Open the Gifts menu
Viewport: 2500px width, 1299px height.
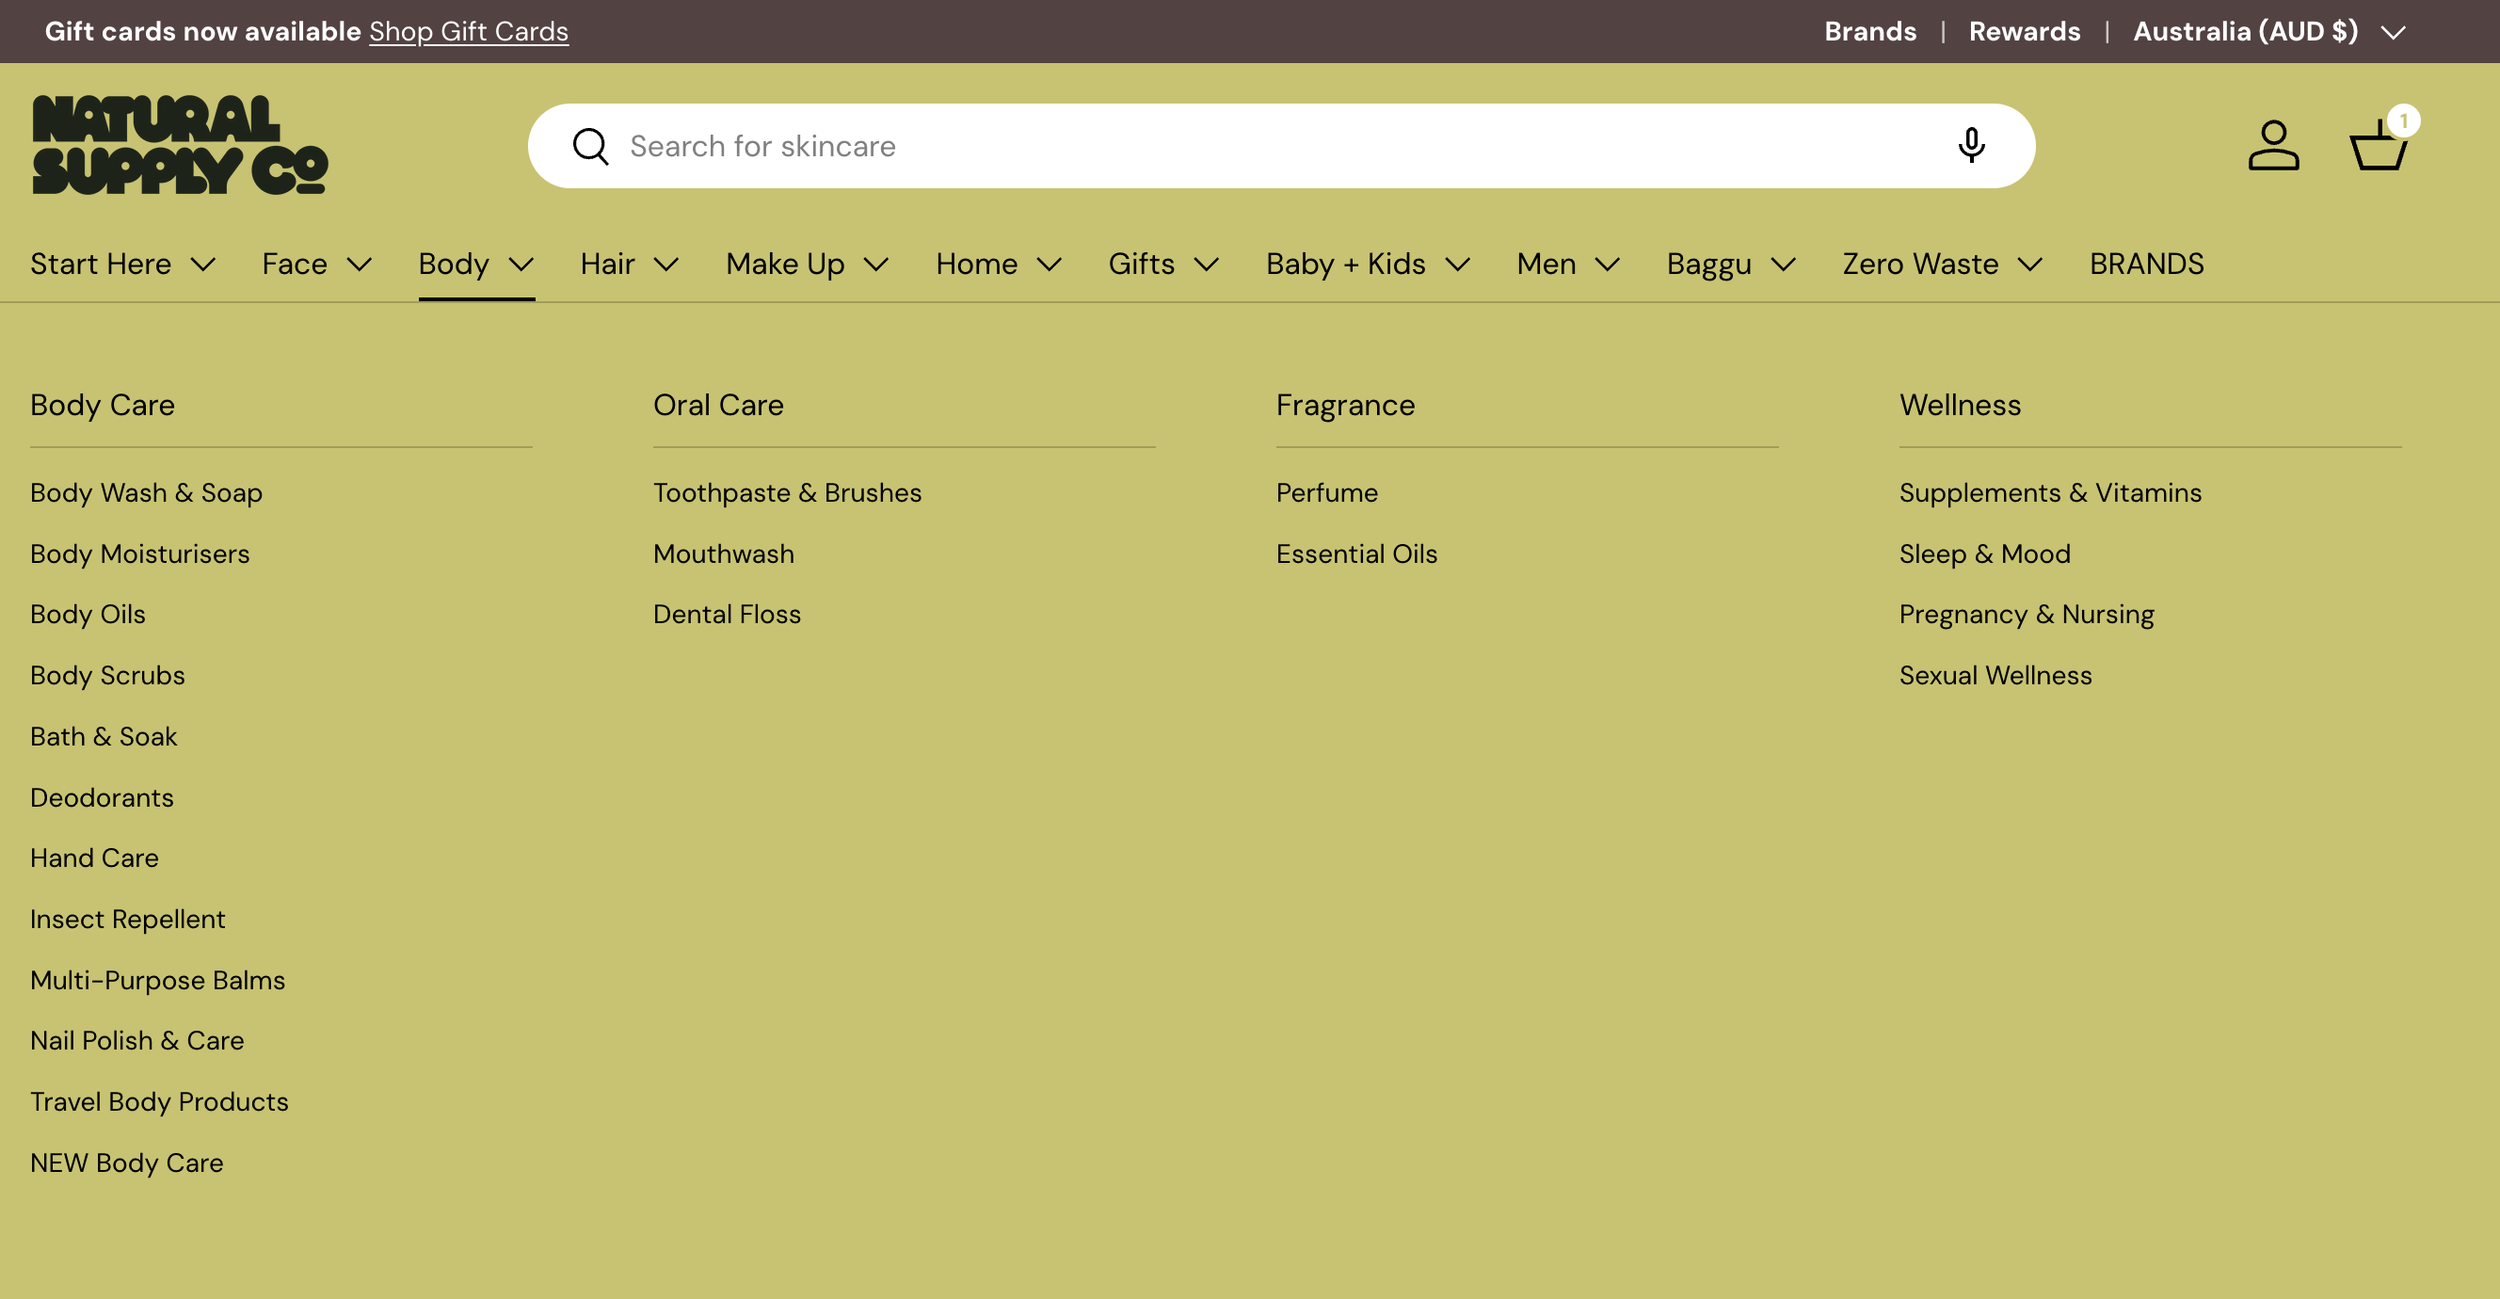click(x=1164, y=264)
